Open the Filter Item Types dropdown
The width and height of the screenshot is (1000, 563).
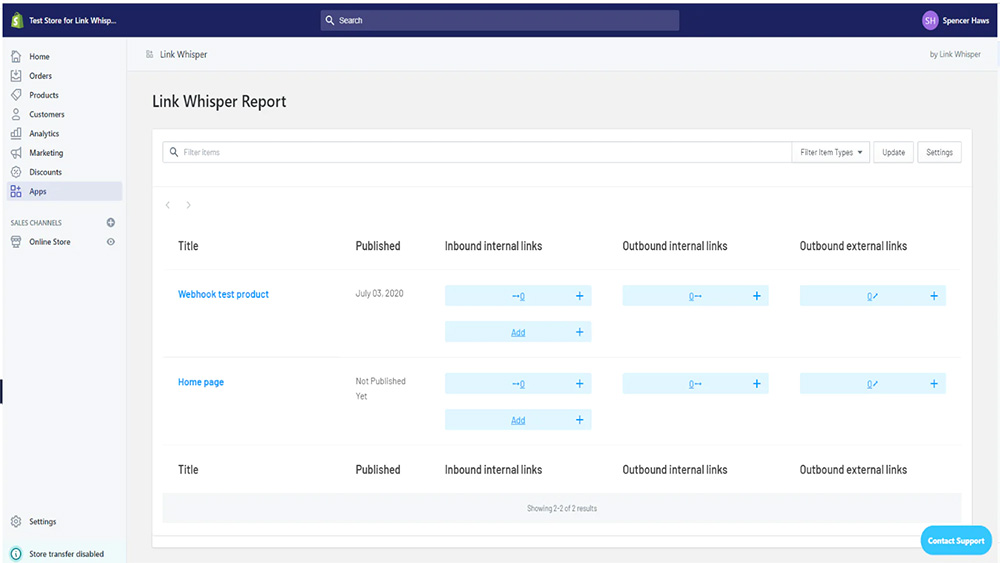coord(831,152)
